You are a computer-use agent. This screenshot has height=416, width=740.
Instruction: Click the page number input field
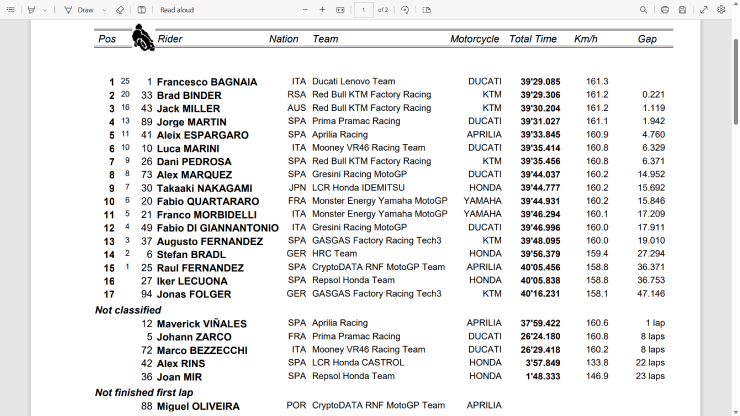click(x=363, y=9)
